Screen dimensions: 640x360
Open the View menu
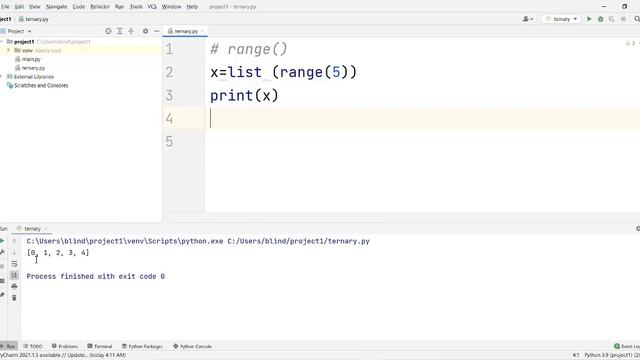(x=34, y=7)
